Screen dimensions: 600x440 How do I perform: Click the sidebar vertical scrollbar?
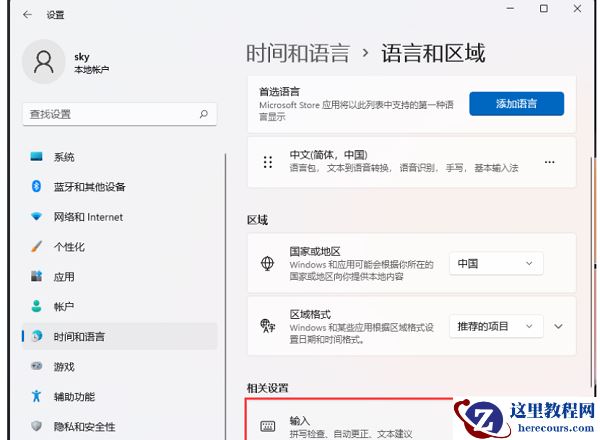point(225,297)
